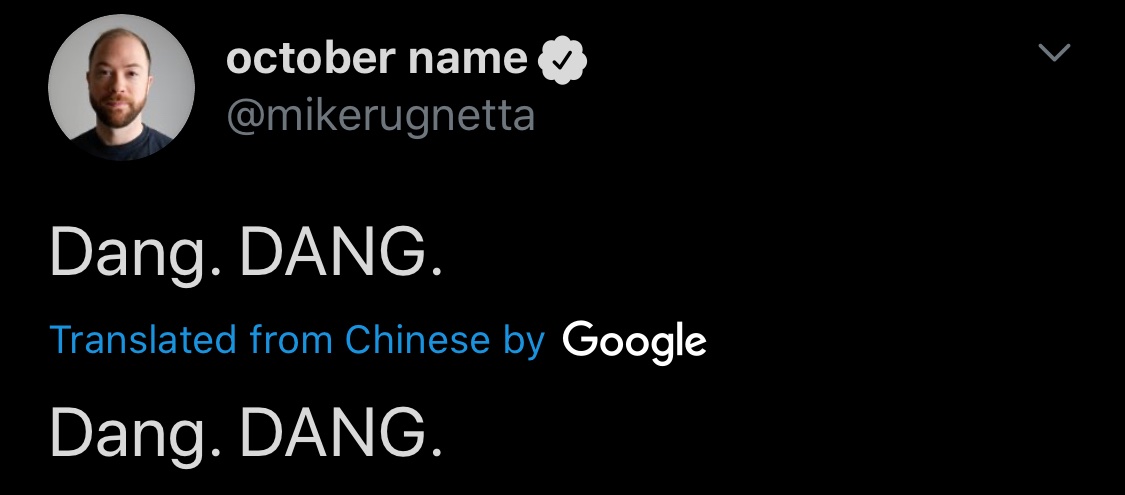Screen dimensions: 1125x495
Task: Click the word "from" in translation attribution
Action: [x=291, y=339]
